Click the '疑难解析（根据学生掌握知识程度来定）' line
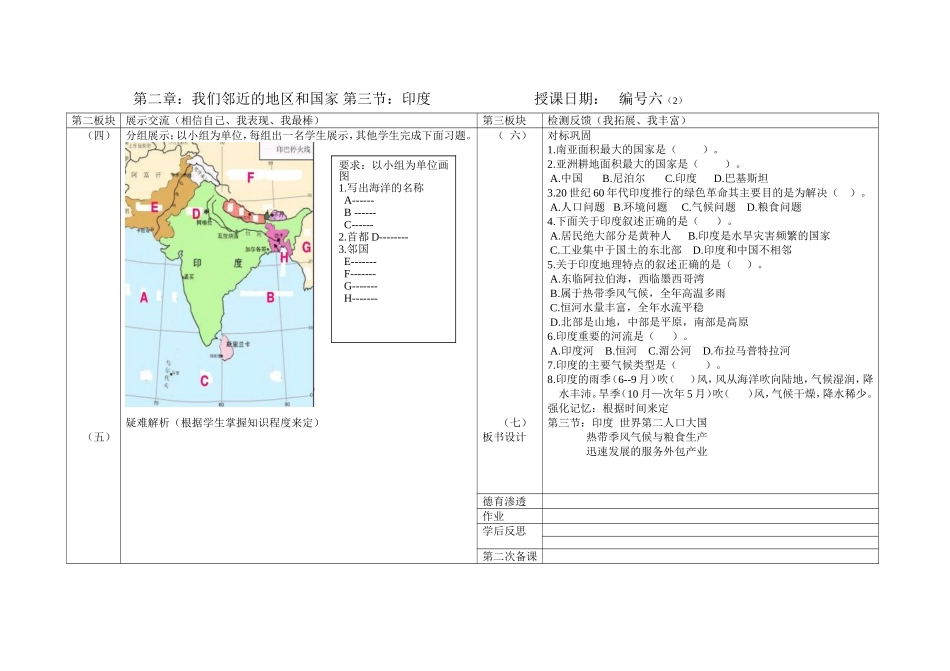Viewport: 950px width, 671px height. point(222,423)
